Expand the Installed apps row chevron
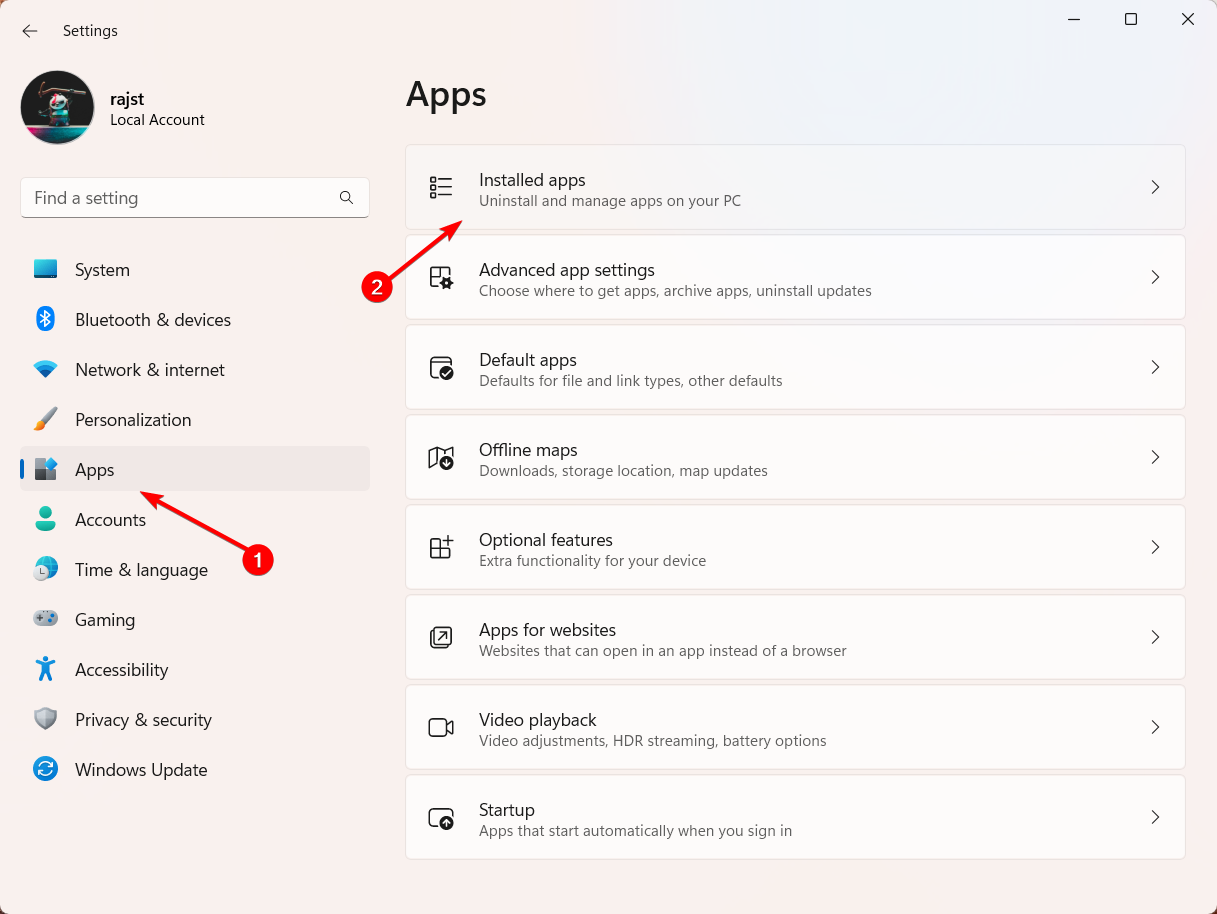 1155,187
